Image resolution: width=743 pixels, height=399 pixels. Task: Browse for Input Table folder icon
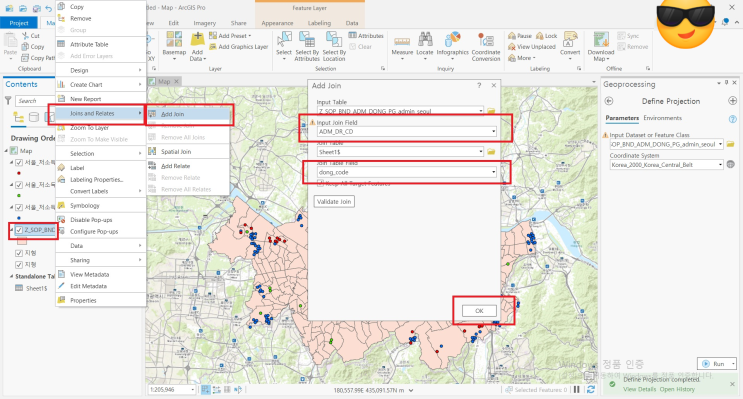tap(491, 111)
